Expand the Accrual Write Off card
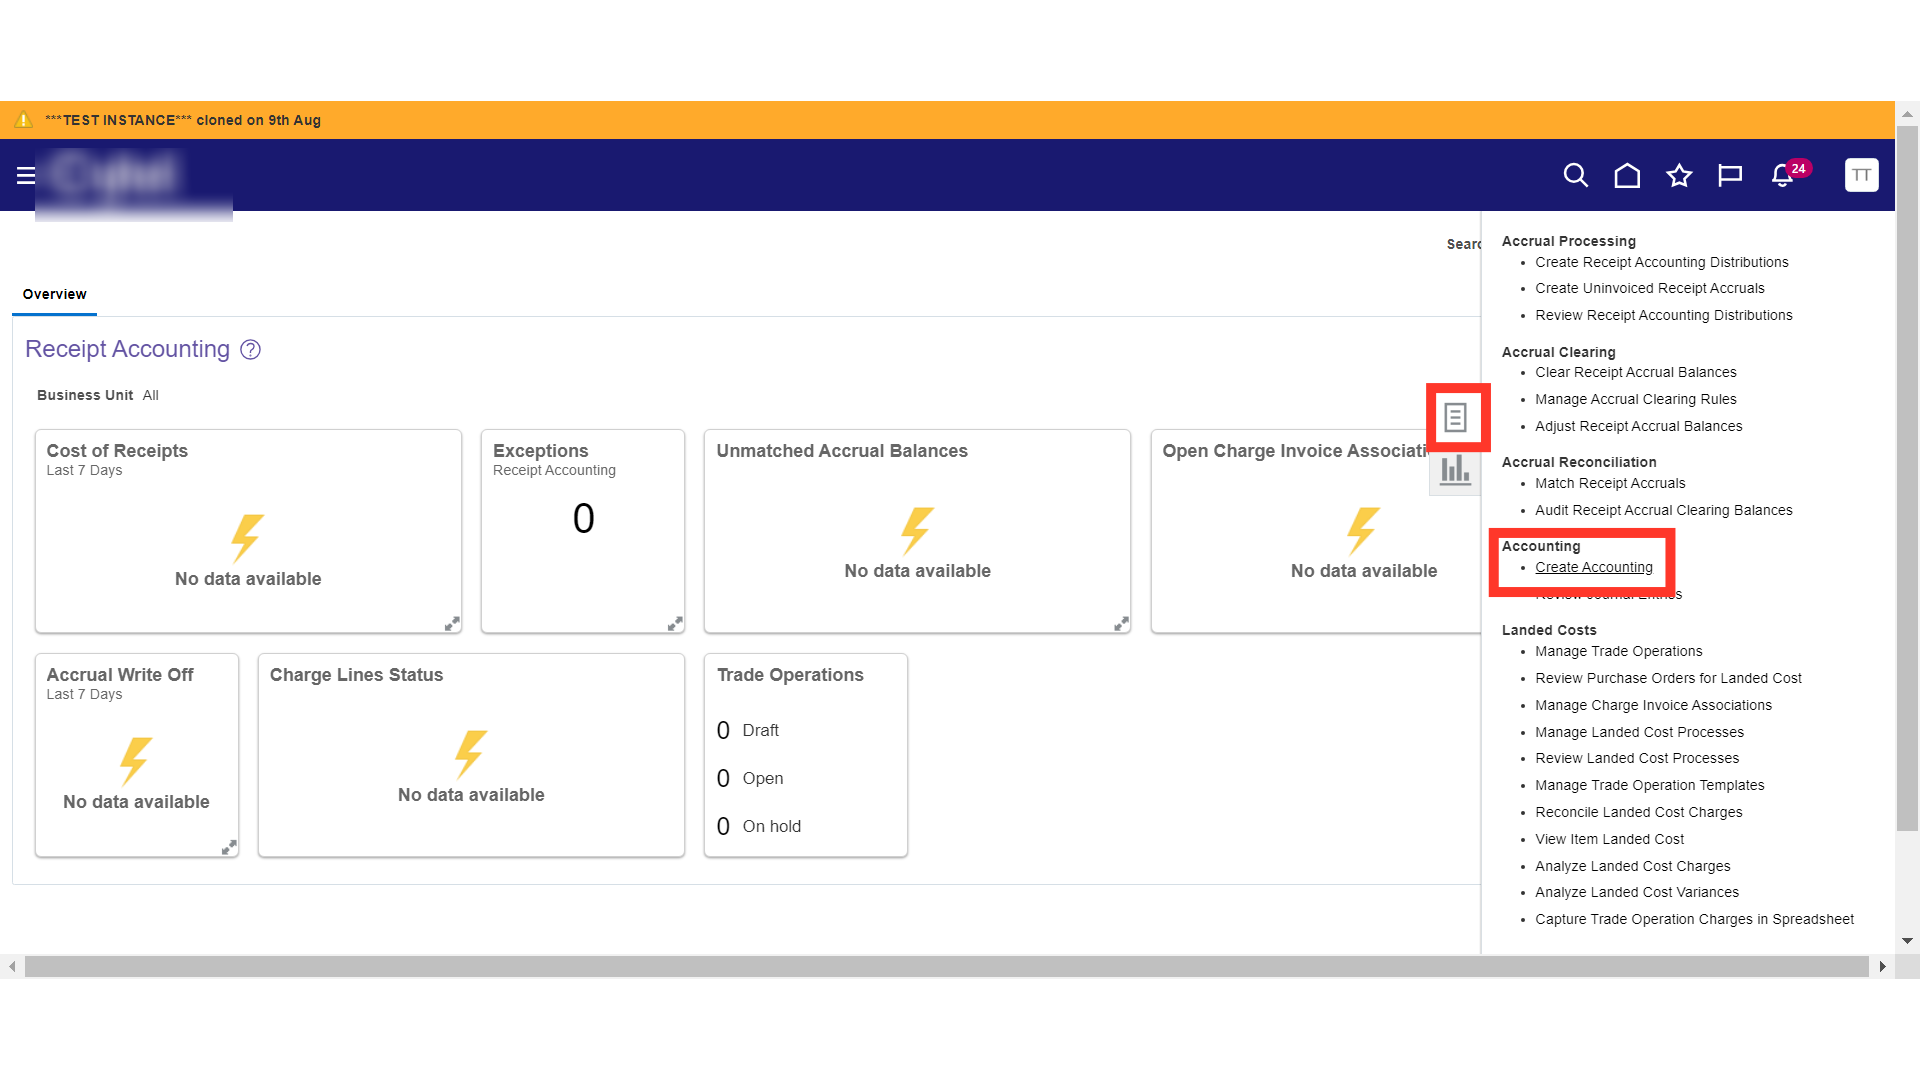The width and height of the screenshot is (1920, 1080). [x=229, y=847]
